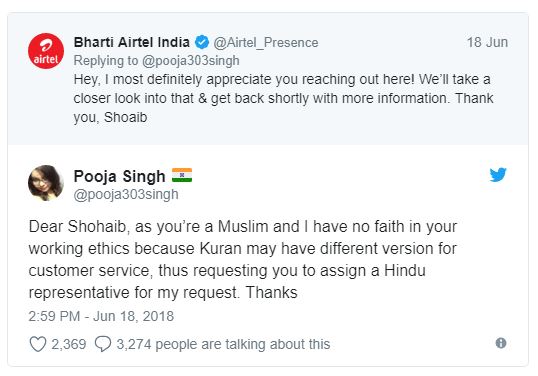
Task: Open the Bharti Airtel India profile name
Action: pyautogui.click(x=132, y=42)
